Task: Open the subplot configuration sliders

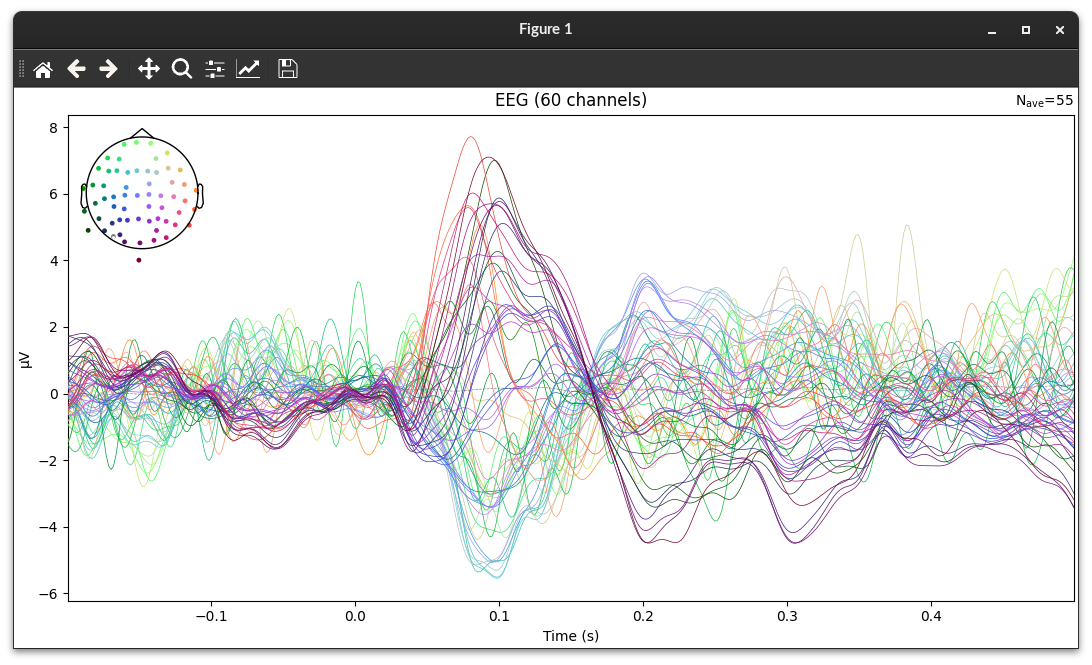Action: tap(214, 68)
